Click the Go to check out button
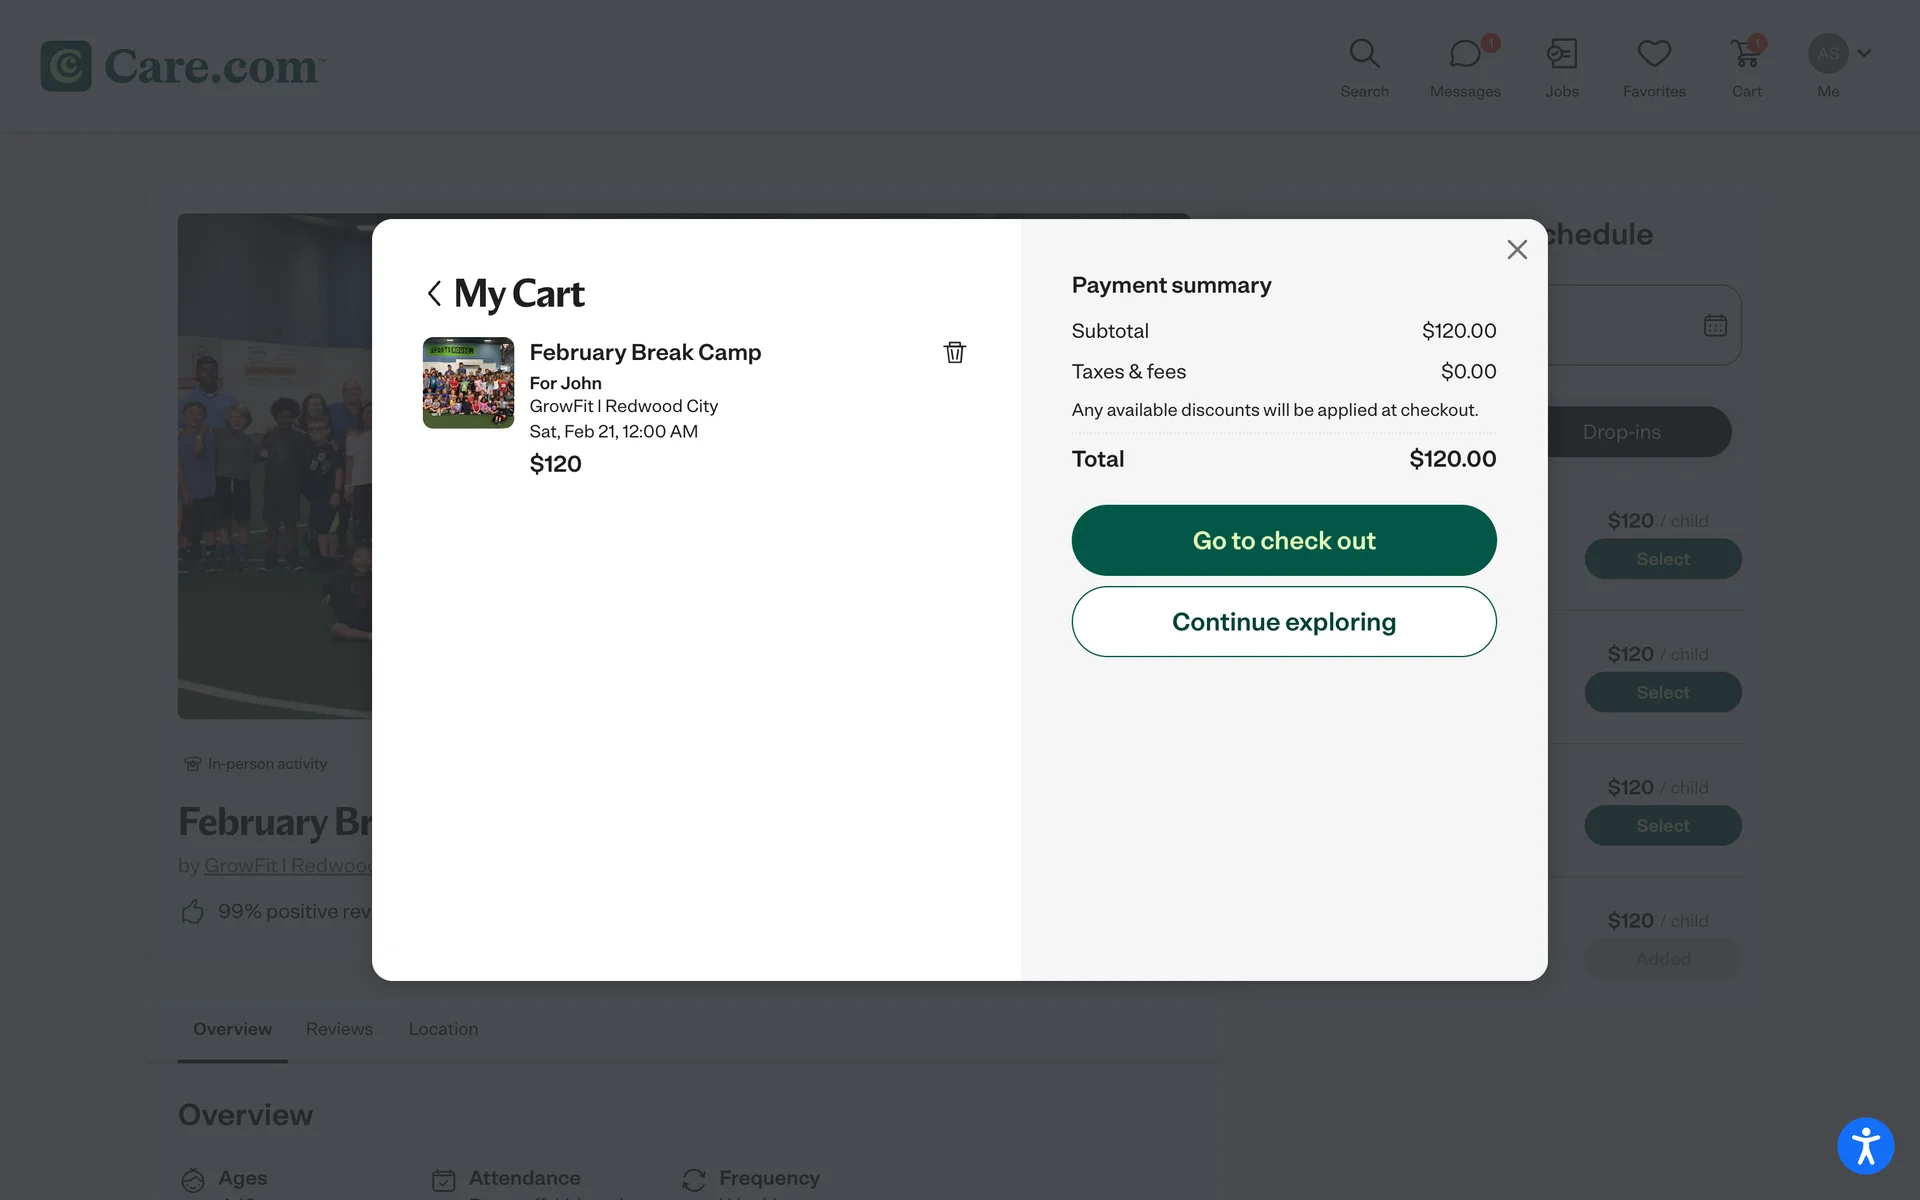This screenshot has width=1920, height=1200. point(1283,540)
